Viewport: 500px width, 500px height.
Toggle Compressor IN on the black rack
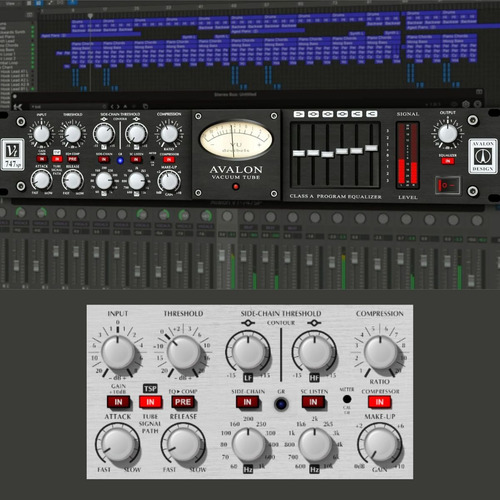point(169,160)
